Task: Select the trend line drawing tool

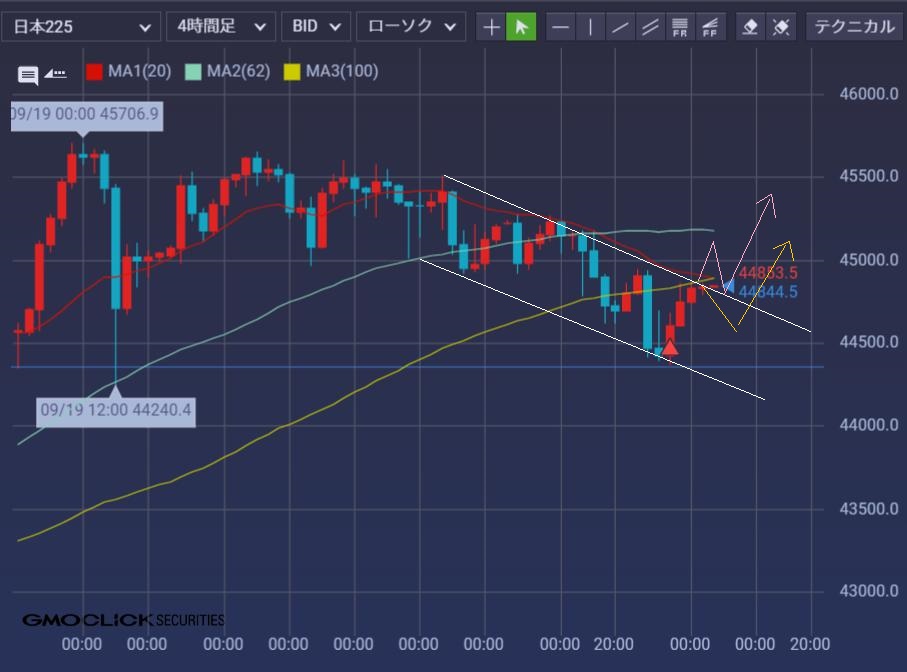Action: 620,27
